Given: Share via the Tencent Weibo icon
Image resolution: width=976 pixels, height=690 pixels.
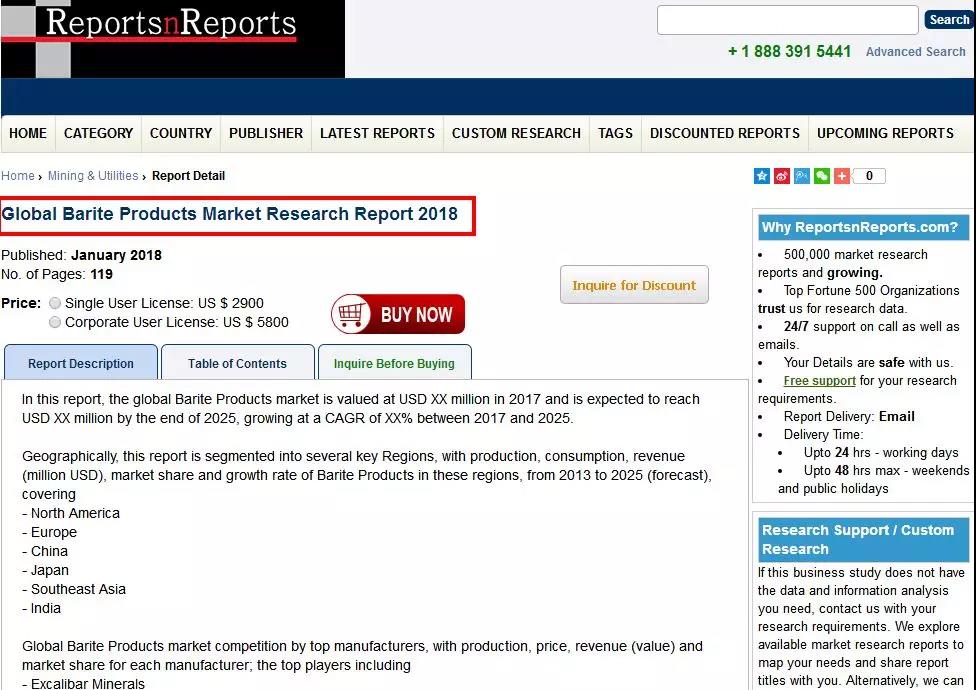Looking at the screenshot, I should [802, 176].
